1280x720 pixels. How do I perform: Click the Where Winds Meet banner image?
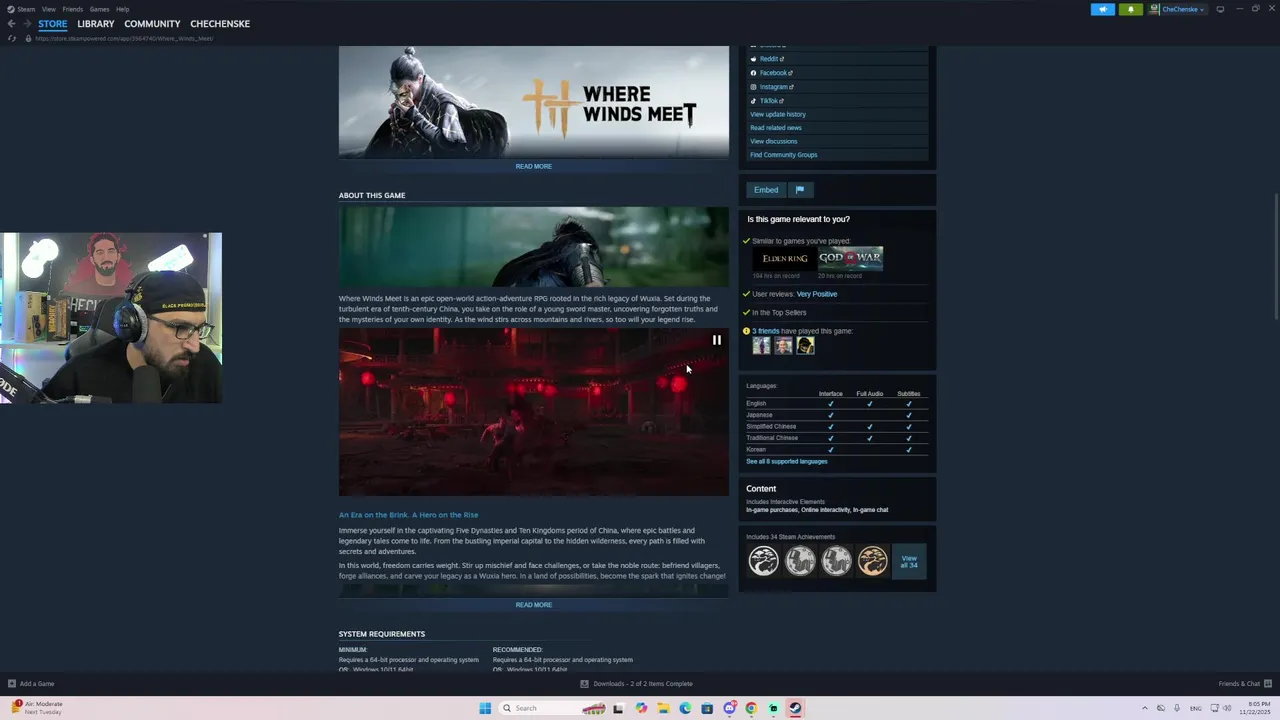[x=534, y=101]
